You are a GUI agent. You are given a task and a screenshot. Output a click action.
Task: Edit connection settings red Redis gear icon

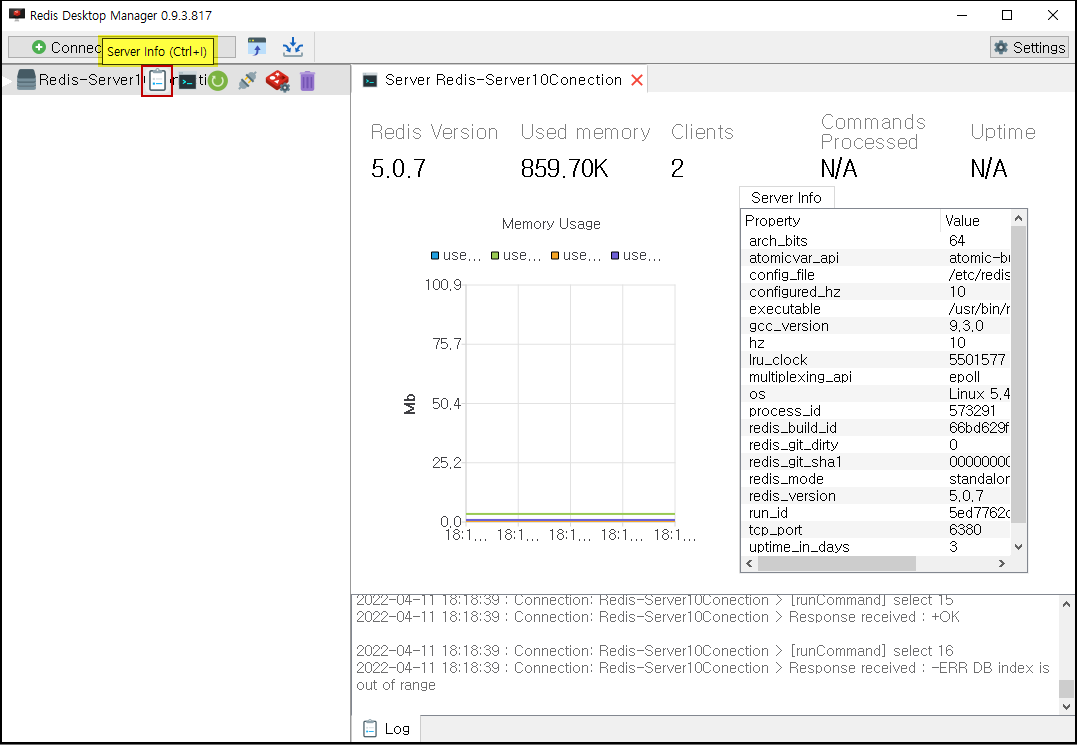(277, 81)
